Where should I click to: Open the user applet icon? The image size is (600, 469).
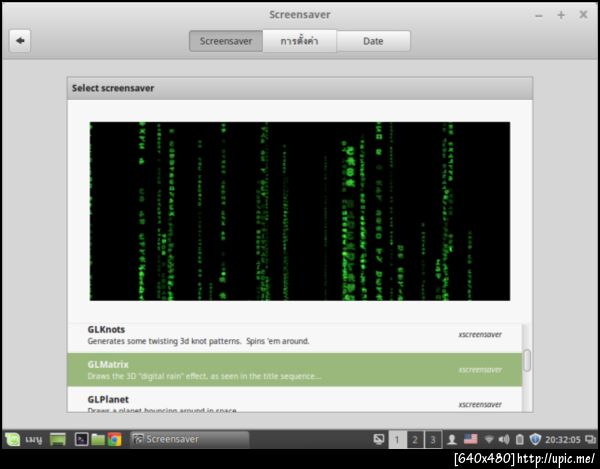tap(452, 440)
